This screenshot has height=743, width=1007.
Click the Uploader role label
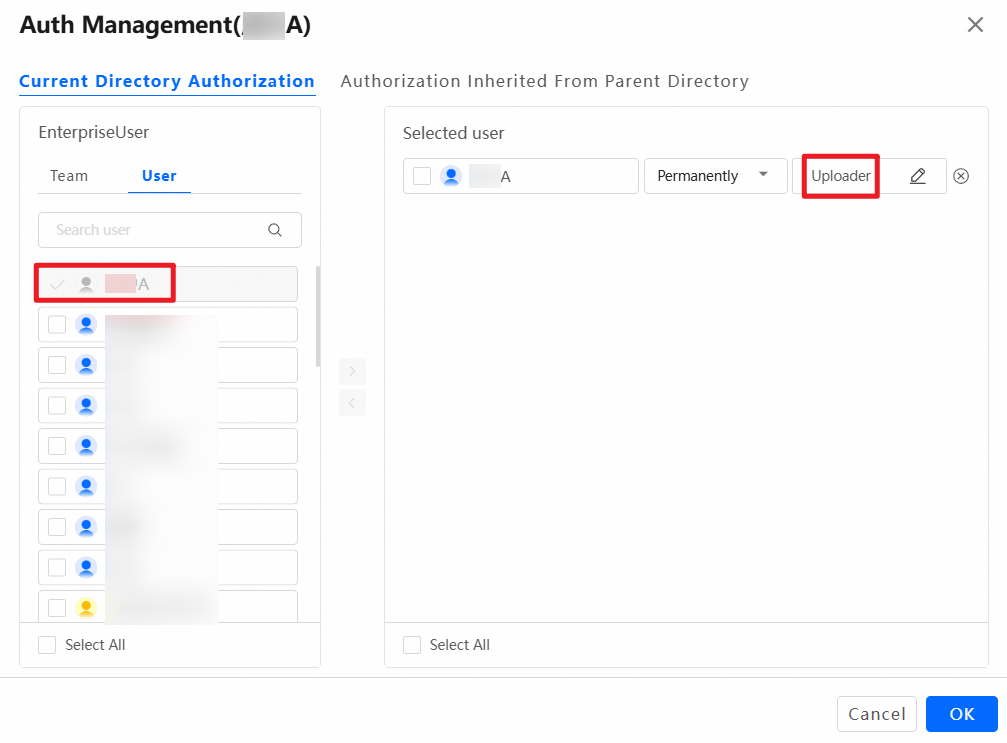click(841, 176)
